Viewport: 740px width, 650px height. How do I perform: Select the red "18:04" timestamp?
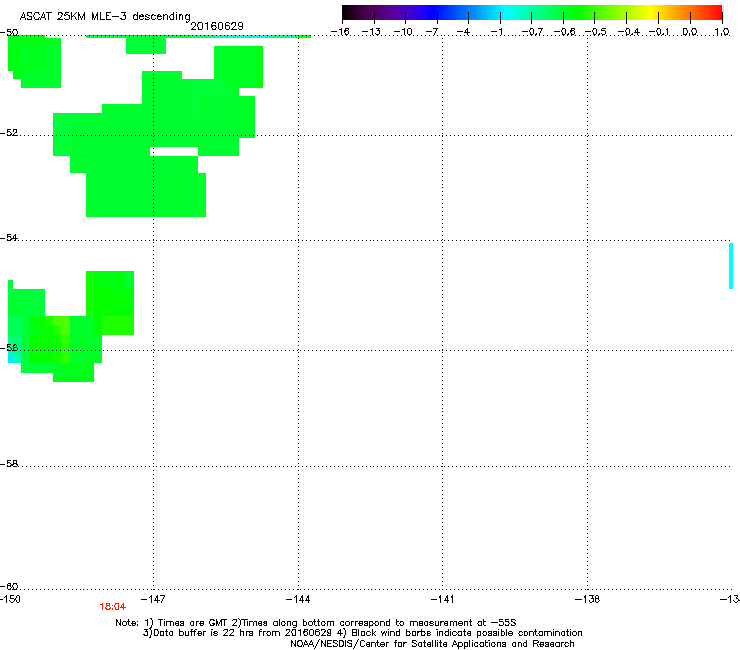[113, 607]
